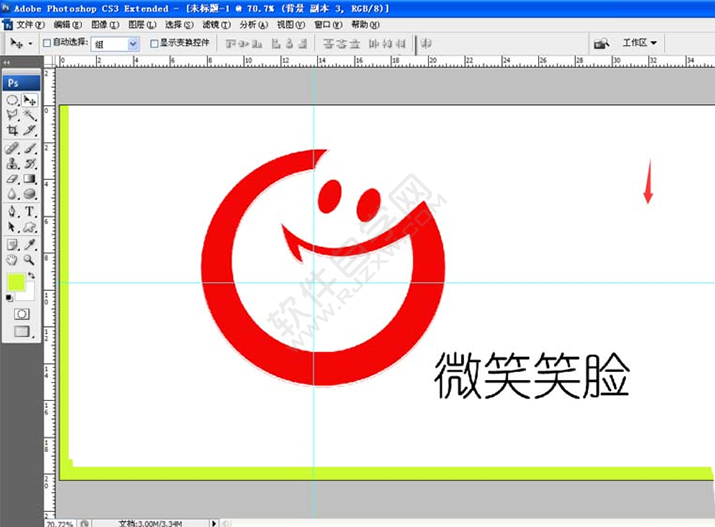Image resolution: width=715 pixels, height=527 pixels.
Task: Toggle Quick Mask mode button
Action: pyautogui.click(x=21, y=314)
